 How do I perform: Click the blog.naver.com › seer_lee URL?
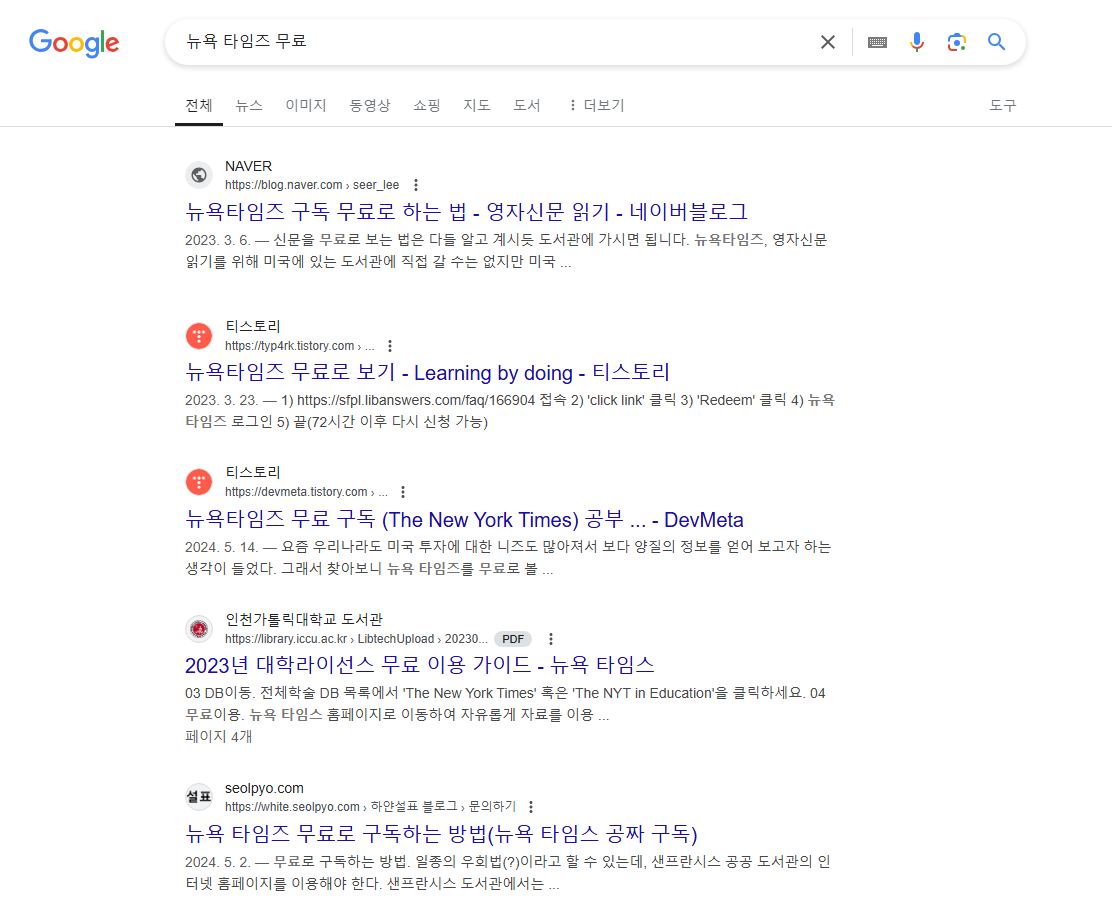click(312, 185)
